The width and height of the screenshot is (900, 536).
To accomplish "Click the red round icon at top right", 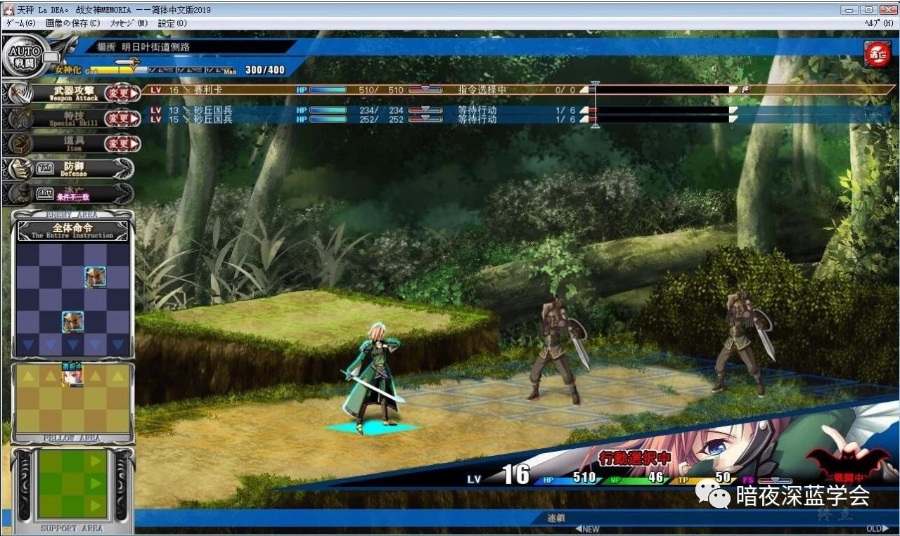I will point(877,54).
